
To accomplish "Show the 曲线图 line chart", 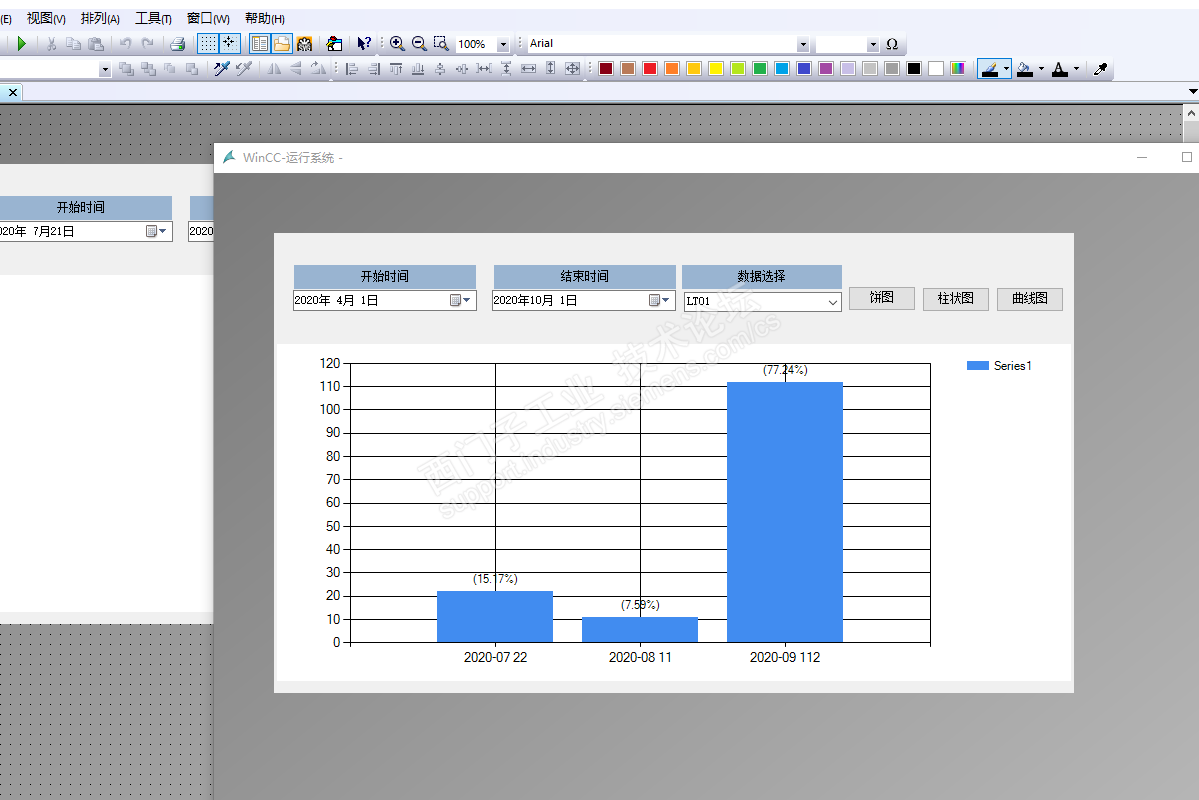I will [x=1030, y=298].
